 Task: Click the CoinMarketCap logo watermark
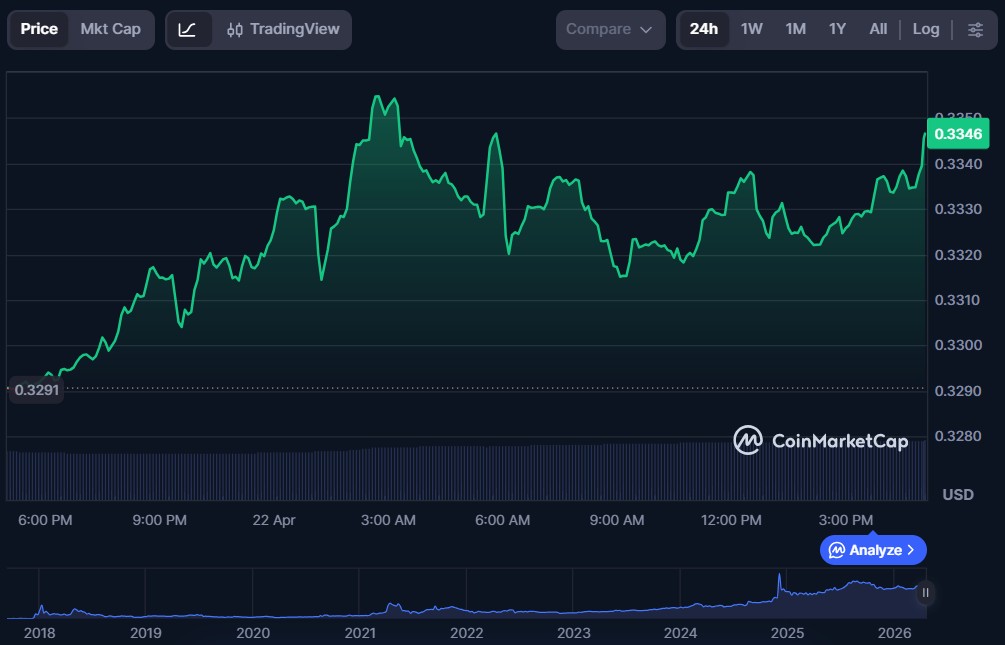click(821, 440)
